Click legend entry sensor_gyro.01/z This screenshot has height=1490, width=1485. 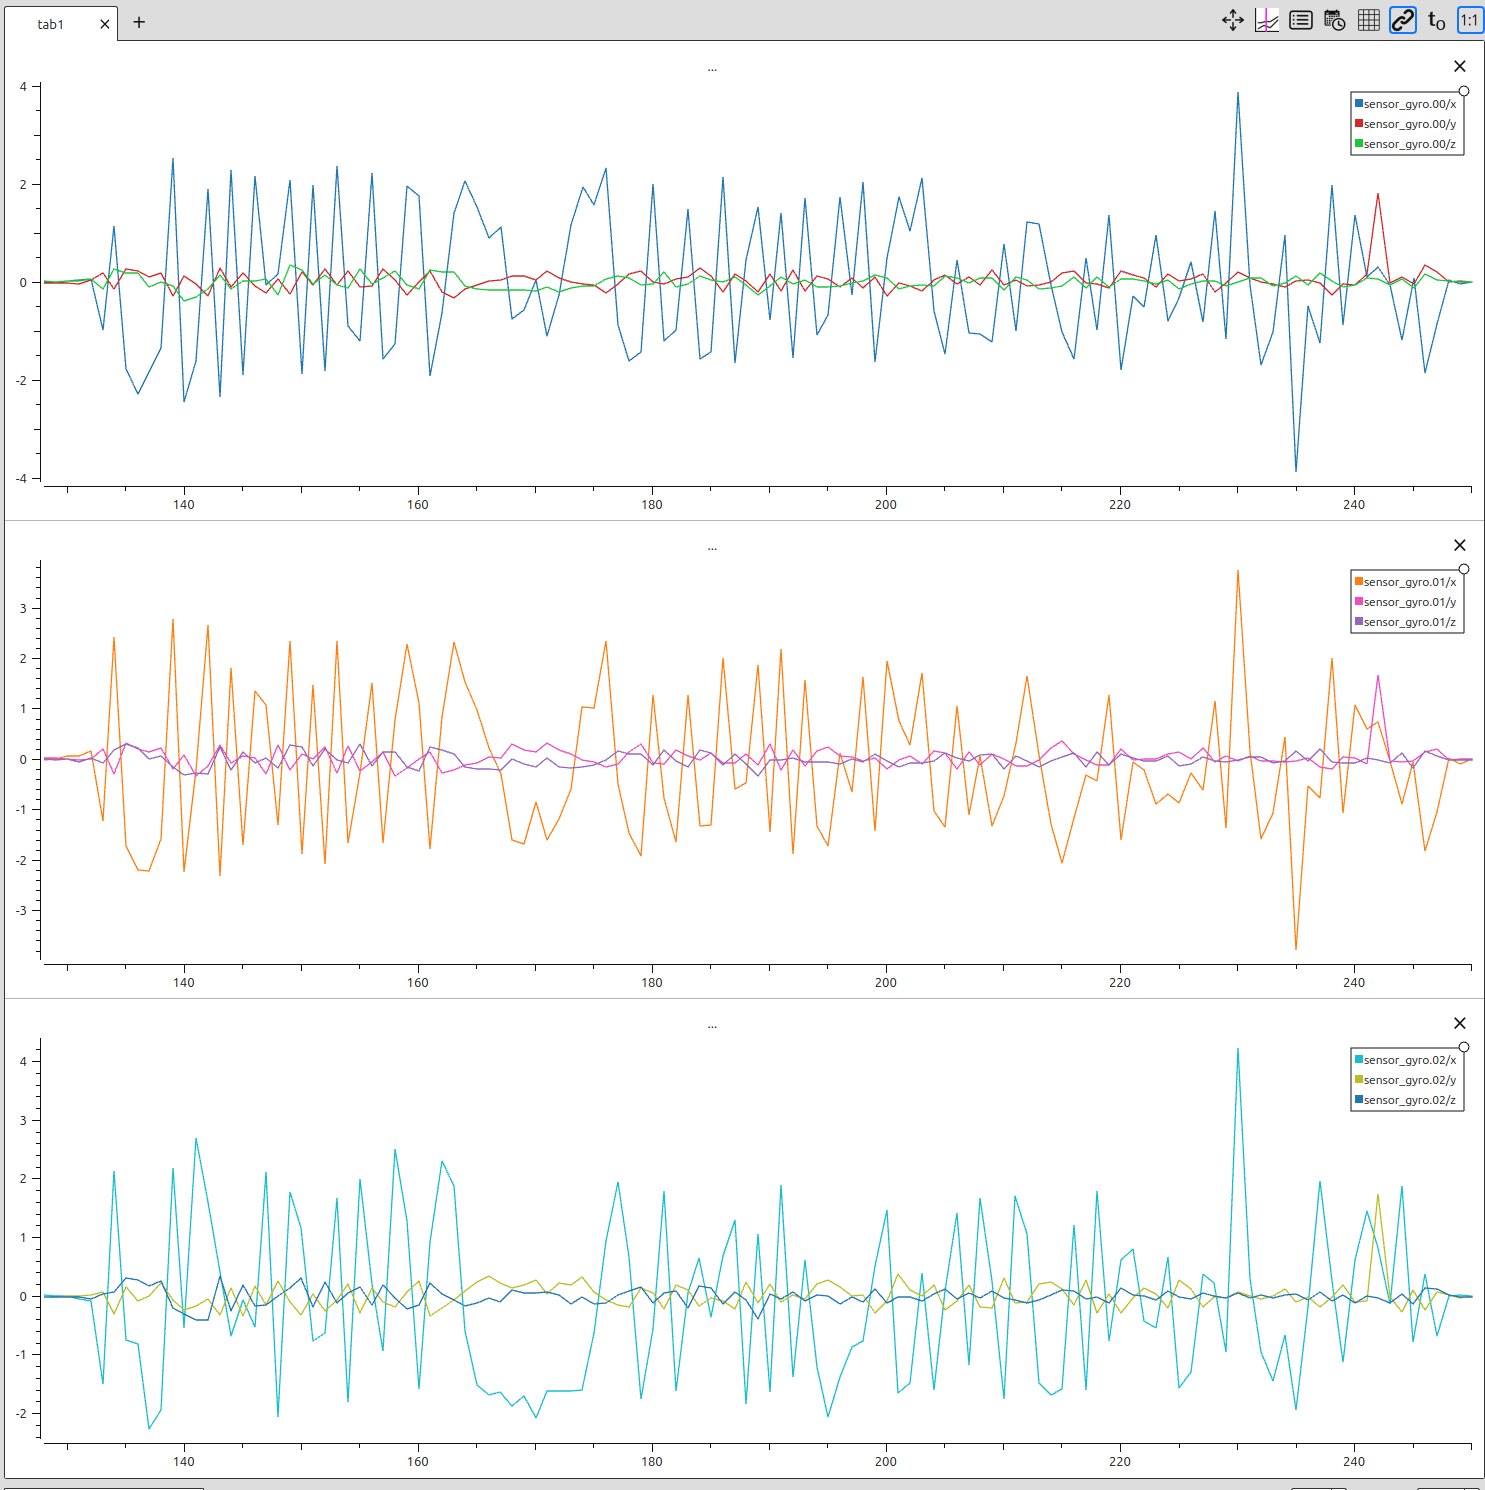(x=1406, y=622)
